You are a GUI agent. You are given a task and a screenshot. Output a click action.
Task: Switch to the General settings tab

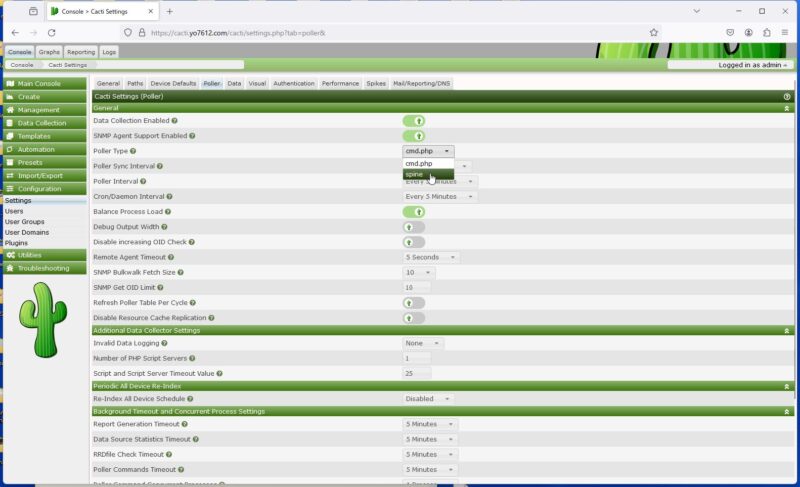click(108, 84)
